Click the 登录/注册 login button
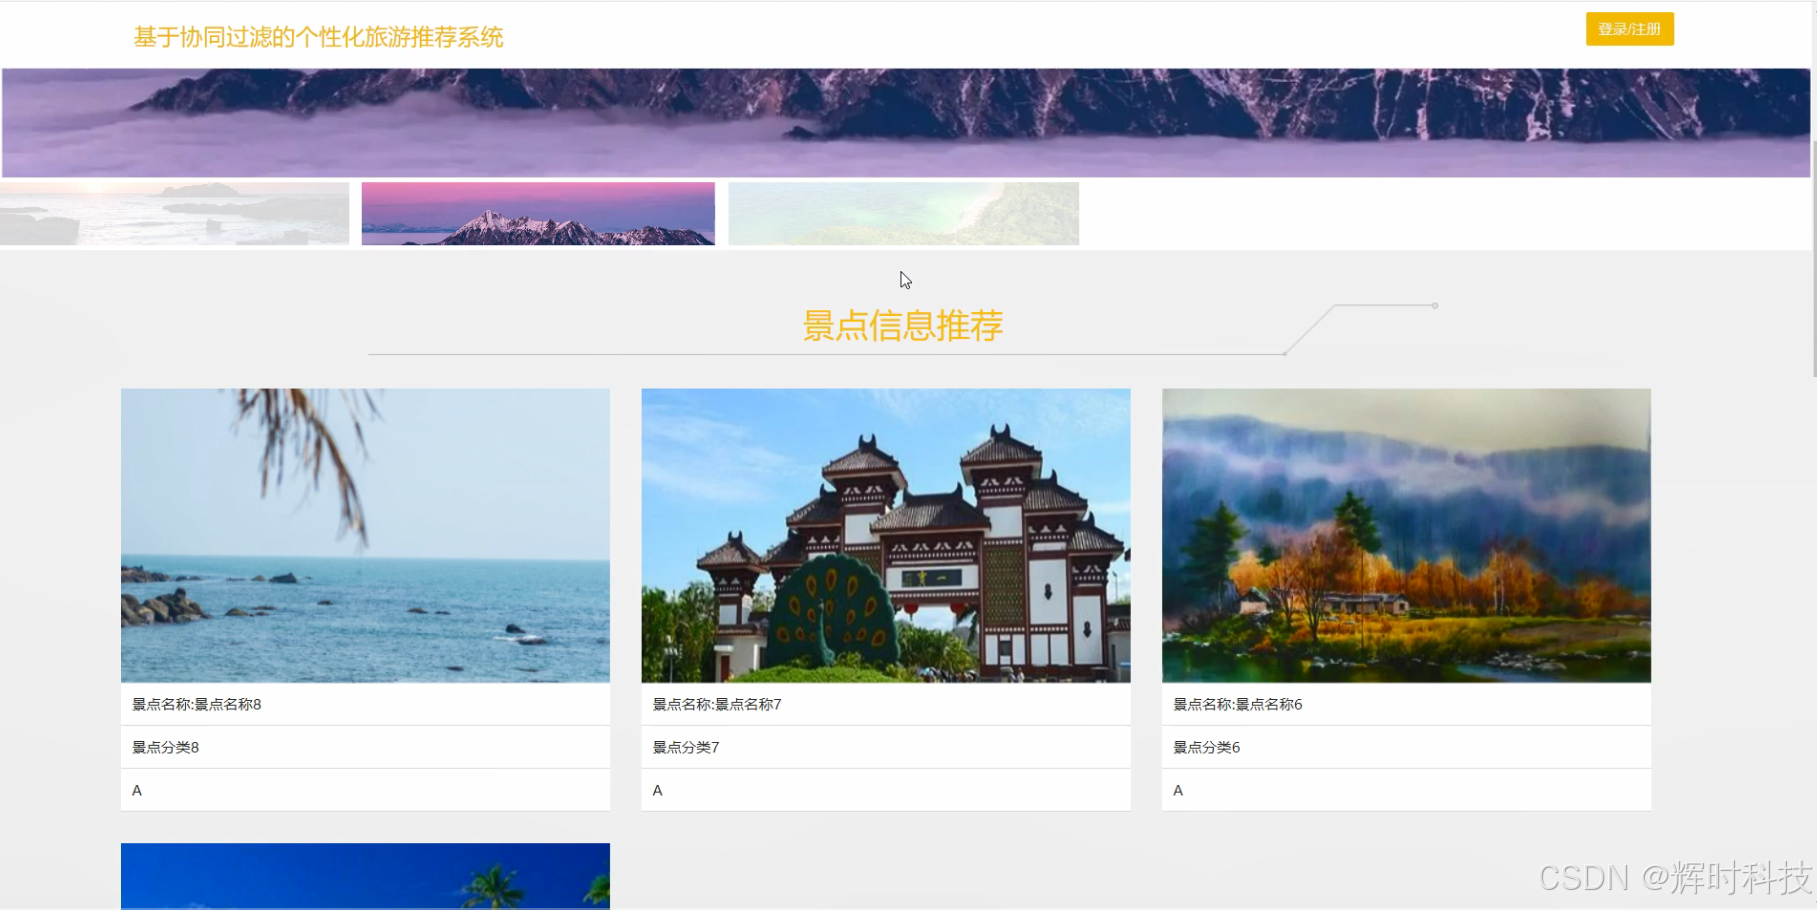 (x=1629, y=29)
